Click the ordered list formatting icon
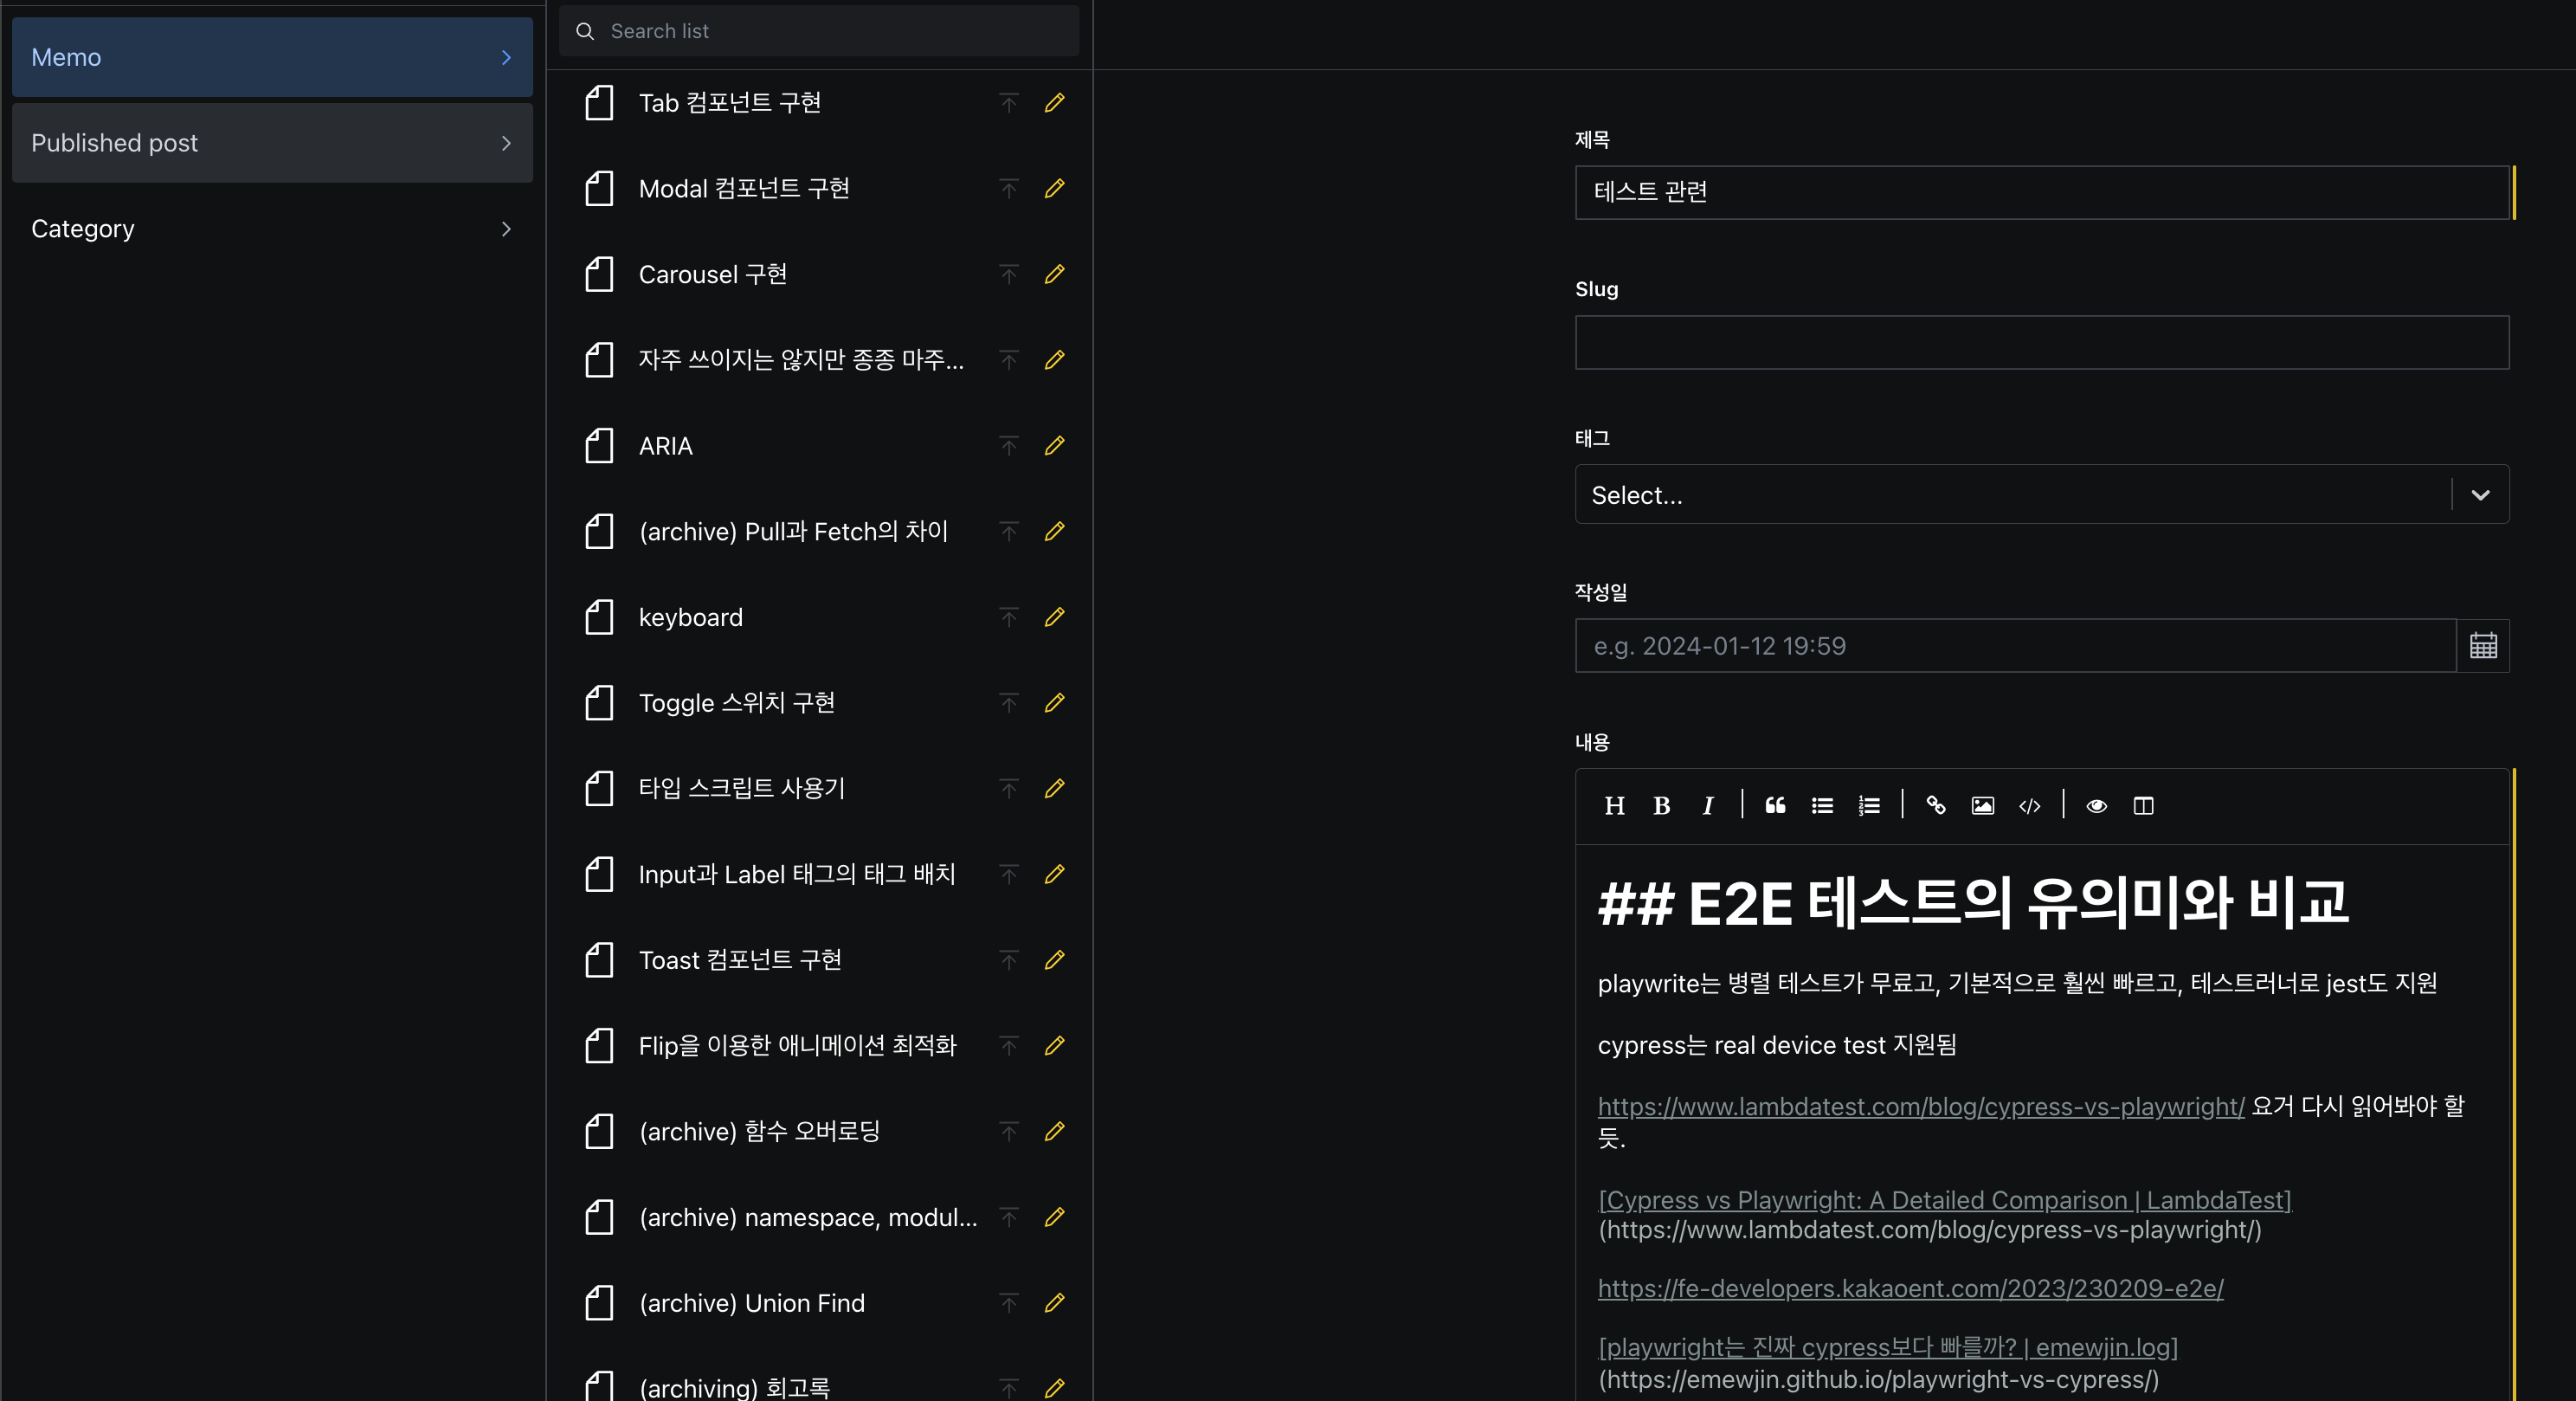Screen dimensions: 2576x1401 1869,806
